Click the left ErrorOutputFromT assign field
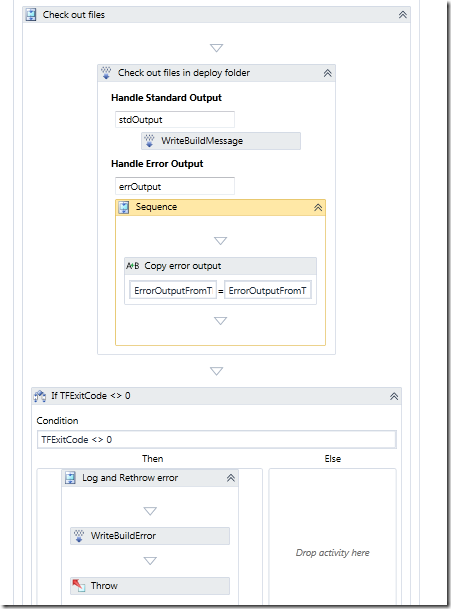451x609 pixels. click(x=173, y=291)
